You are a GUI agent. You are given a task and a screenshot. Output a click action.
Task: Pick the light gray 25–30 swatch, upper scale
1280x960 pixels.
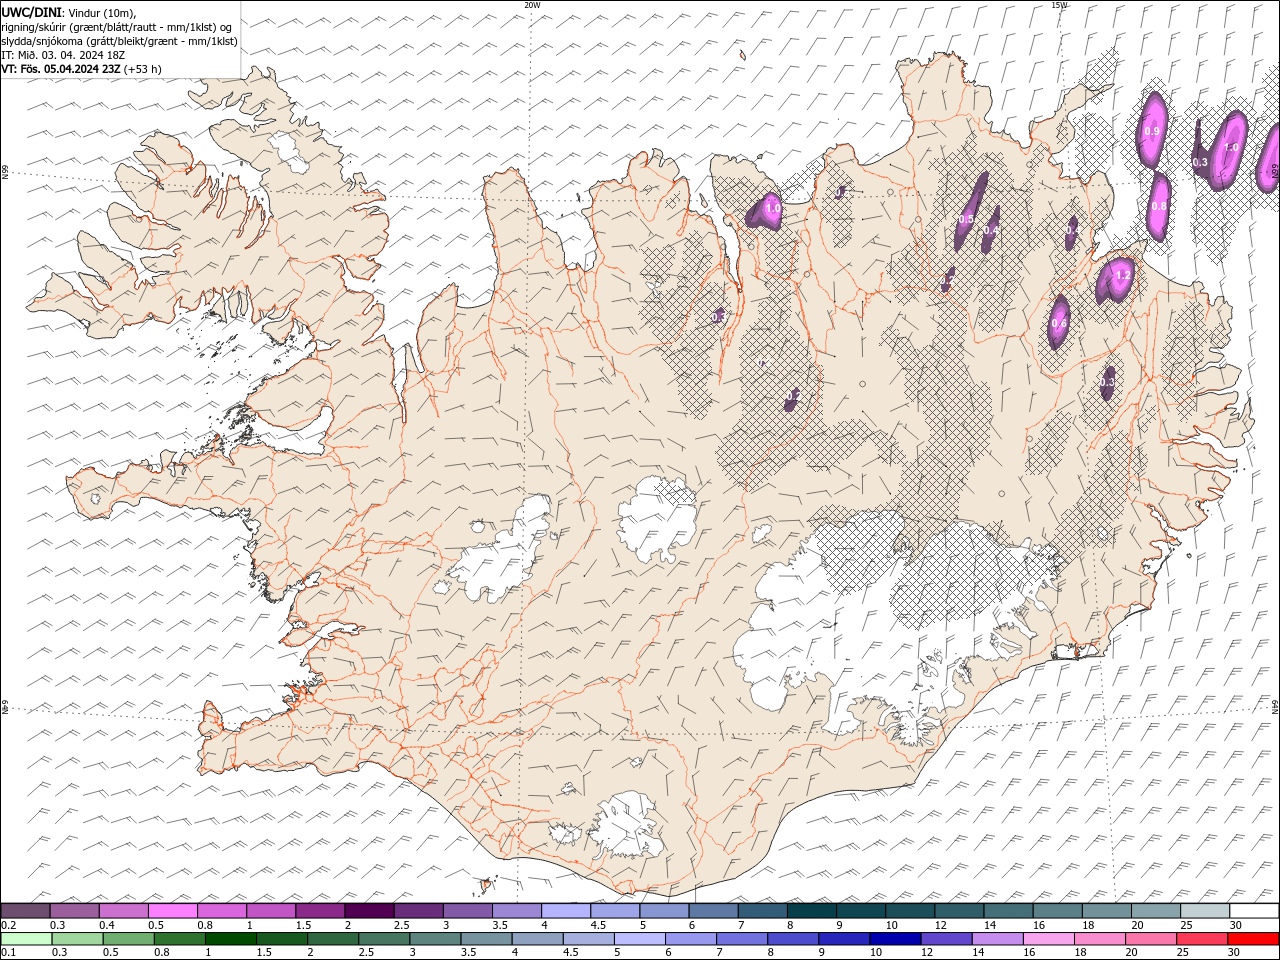point(1205,911)
